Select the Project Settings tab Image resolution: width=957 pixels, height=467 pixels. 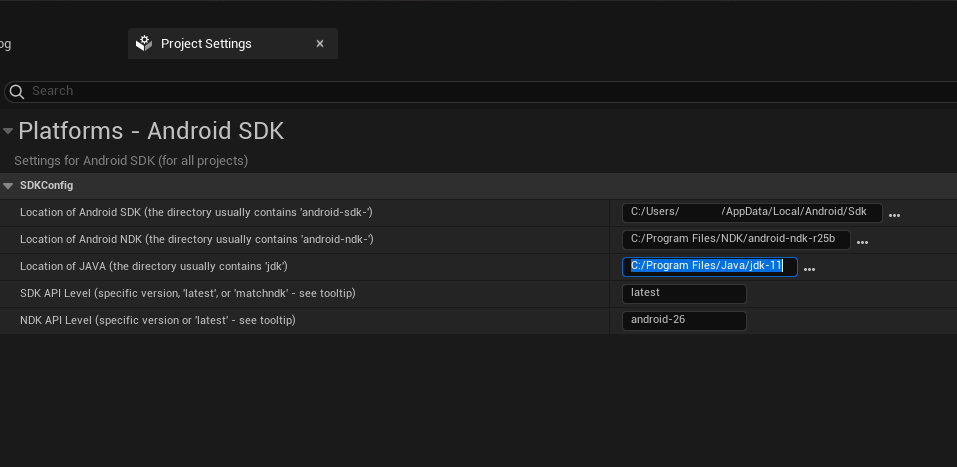click(233, 44)
